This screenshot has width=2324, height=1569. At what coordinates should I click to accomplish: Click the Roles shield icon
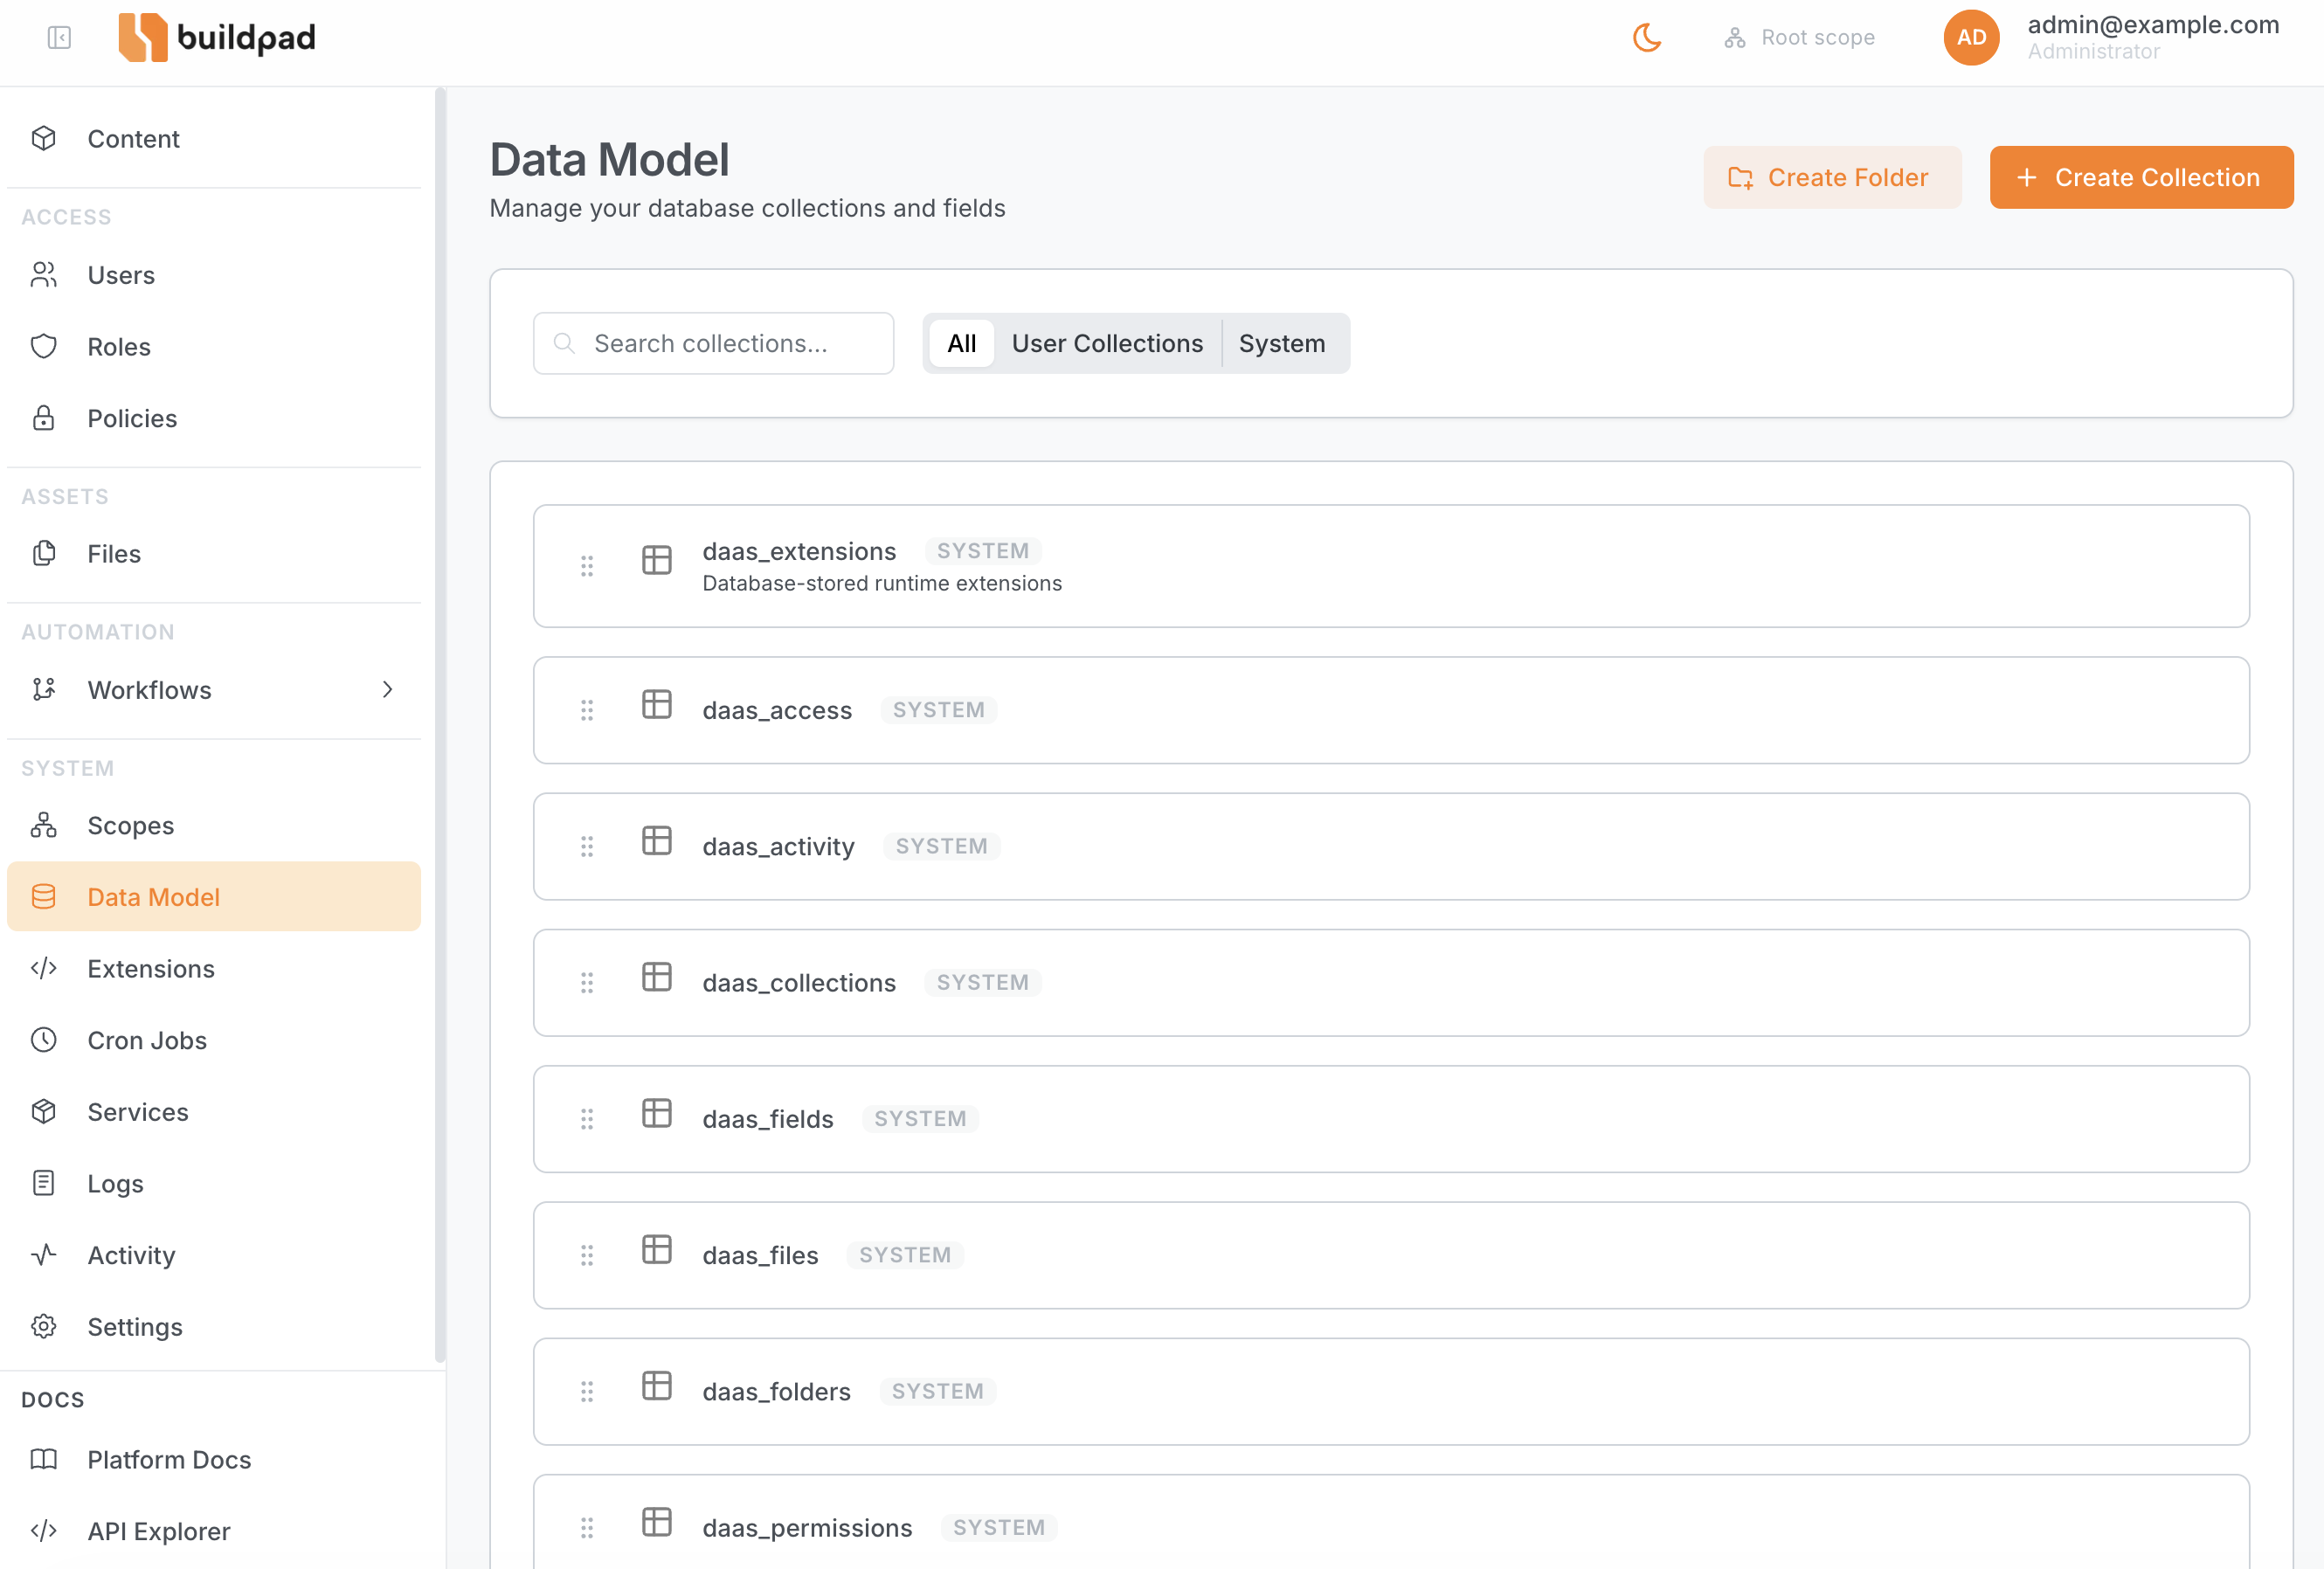[44, 347]
